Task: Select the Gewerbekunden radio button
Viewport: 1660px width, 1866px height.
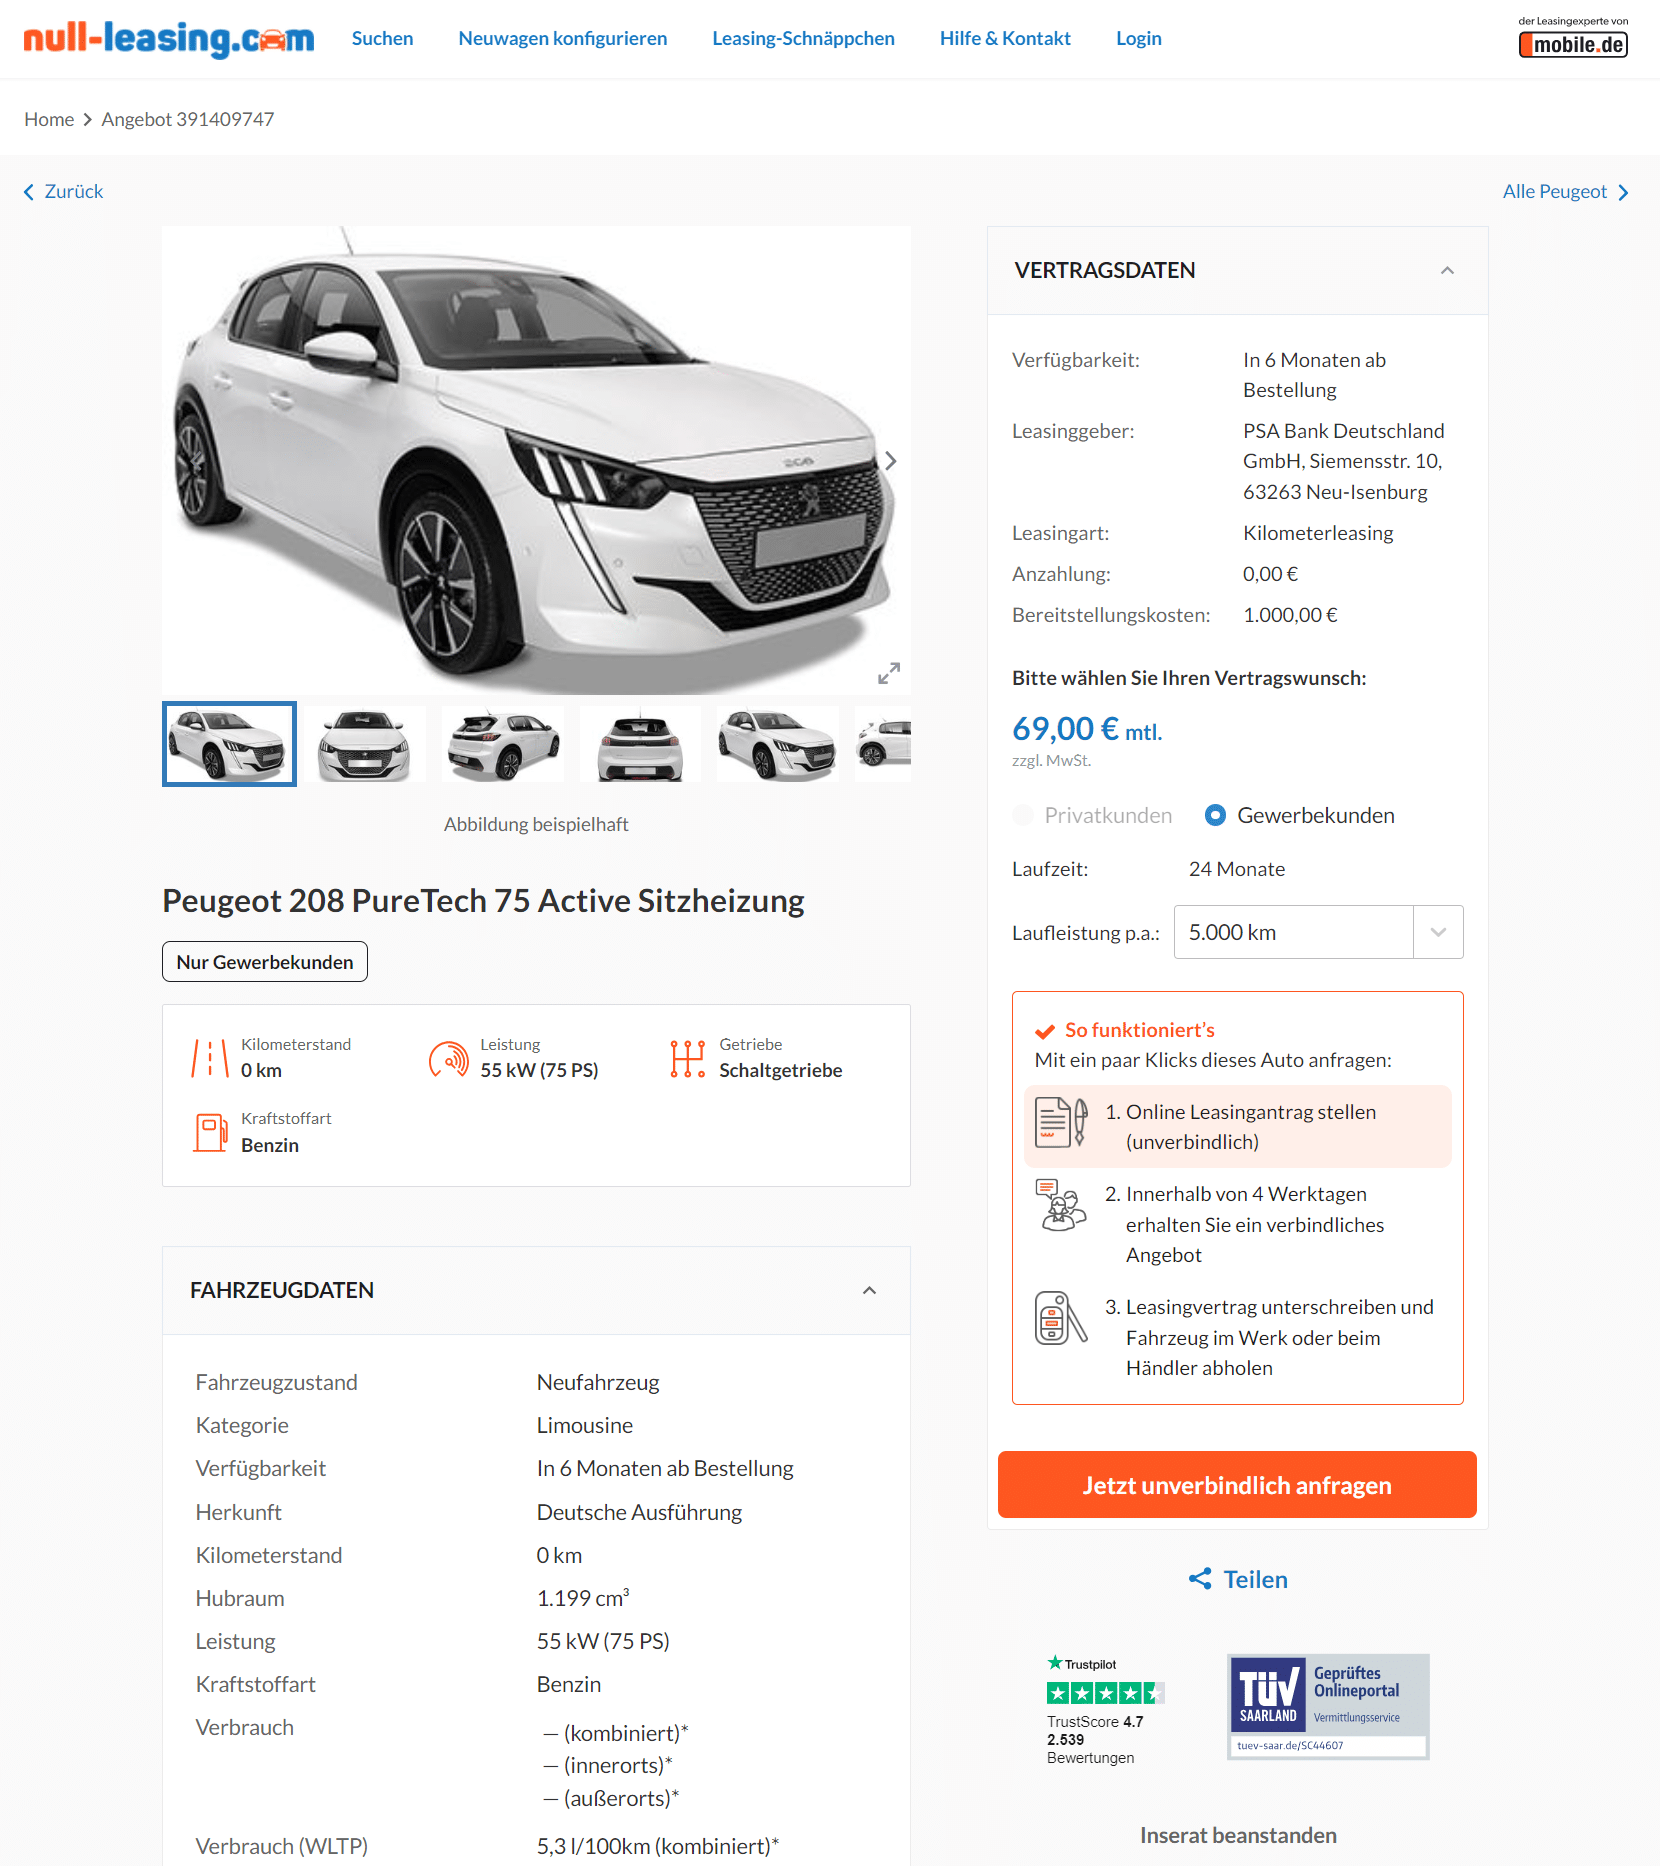Action: click(x=1215, y=815)
